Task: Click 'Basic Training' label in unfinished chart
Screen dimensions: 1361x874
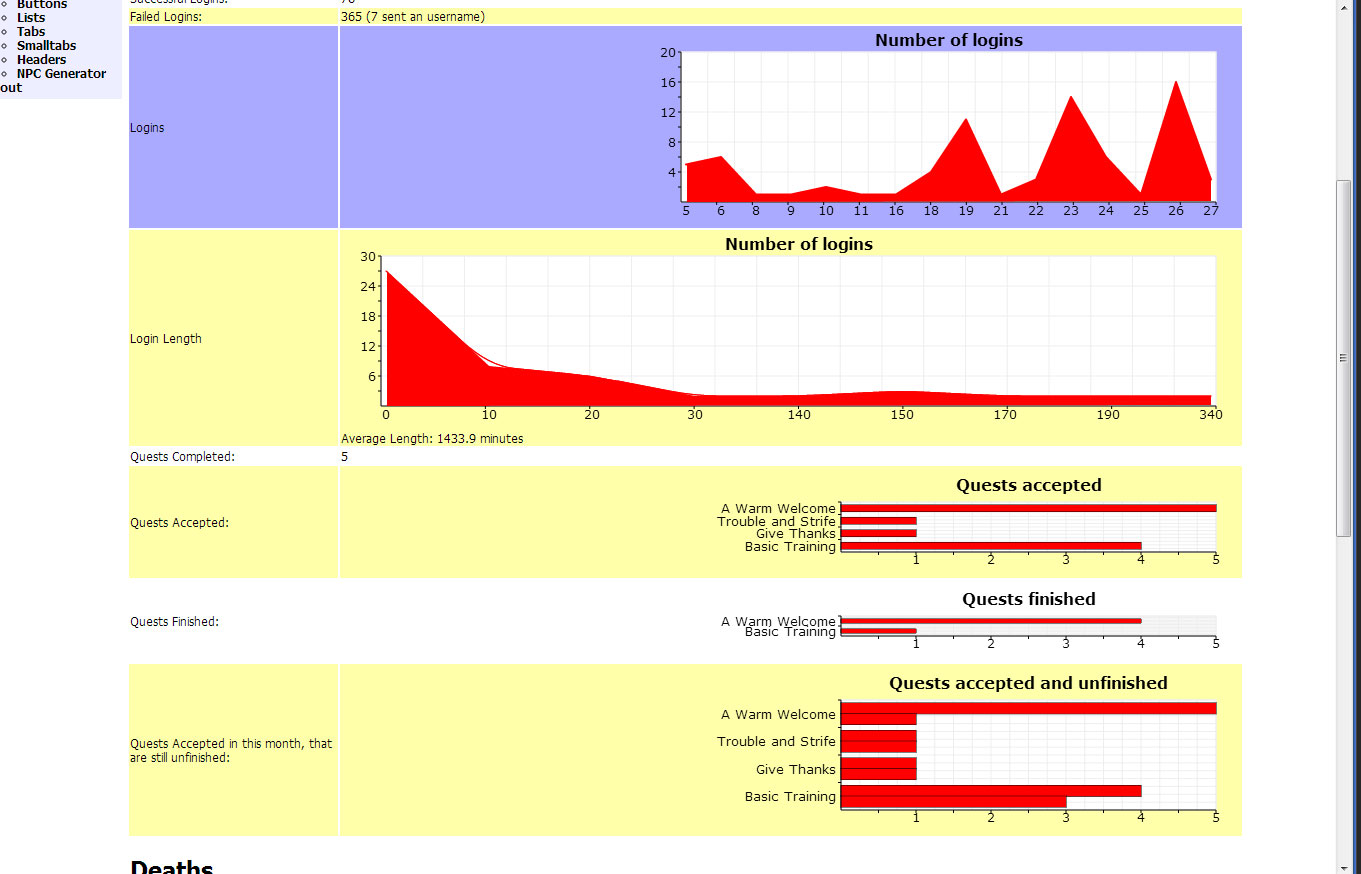Action: click(x=790, y=797)
